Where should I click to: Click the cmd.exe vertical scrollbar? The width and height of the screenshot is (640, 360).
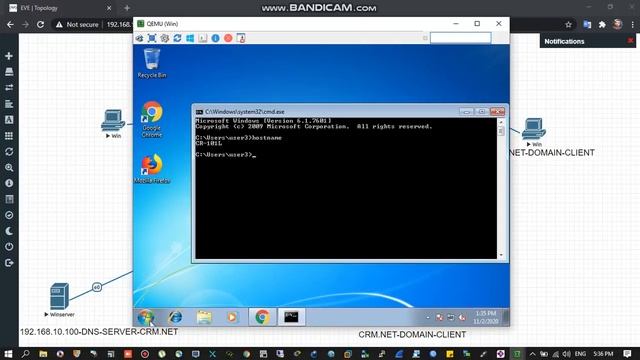(501, 188)
